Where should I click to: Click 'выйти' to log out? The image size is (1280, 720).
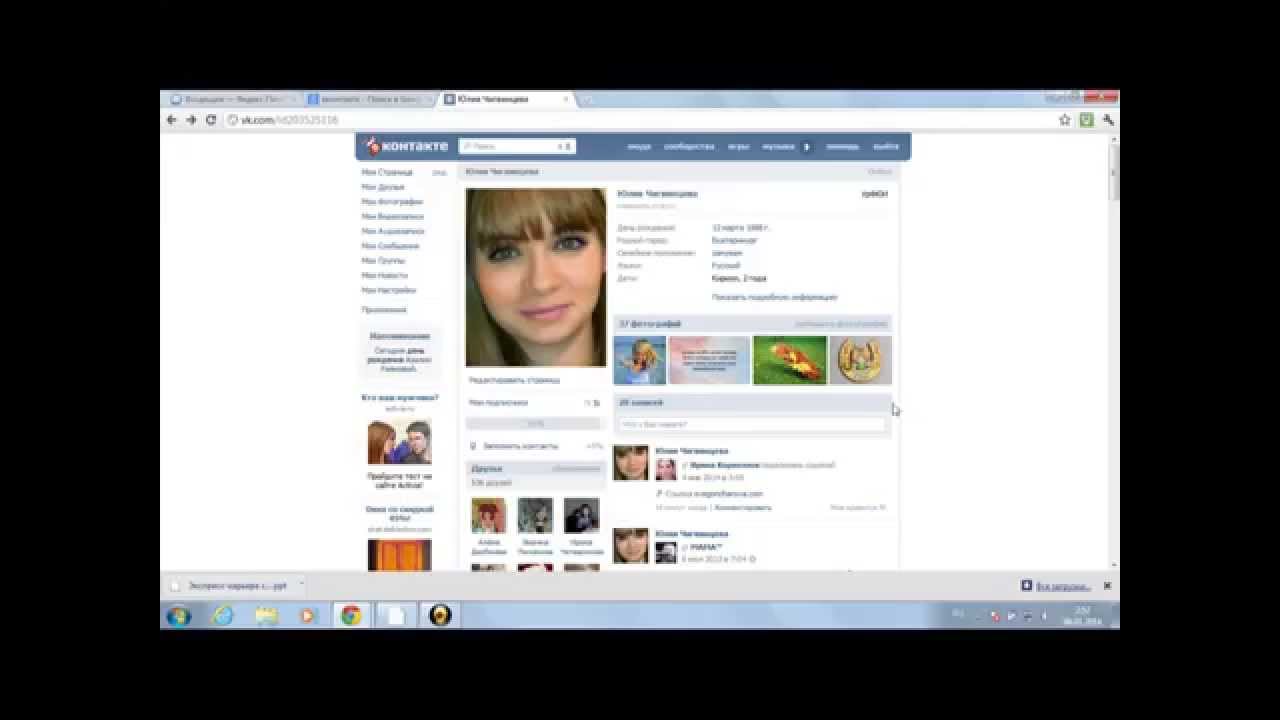(886, 146)
